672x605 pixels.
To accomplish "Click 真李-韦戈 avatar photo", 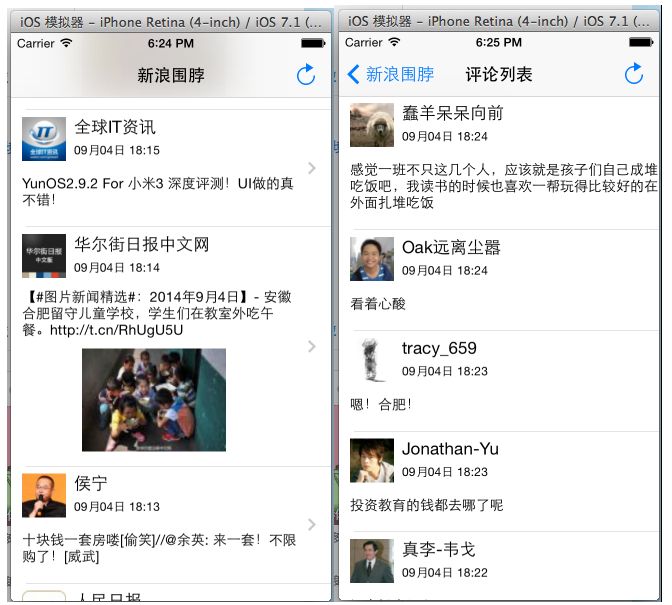I will (x=372, y=561).
